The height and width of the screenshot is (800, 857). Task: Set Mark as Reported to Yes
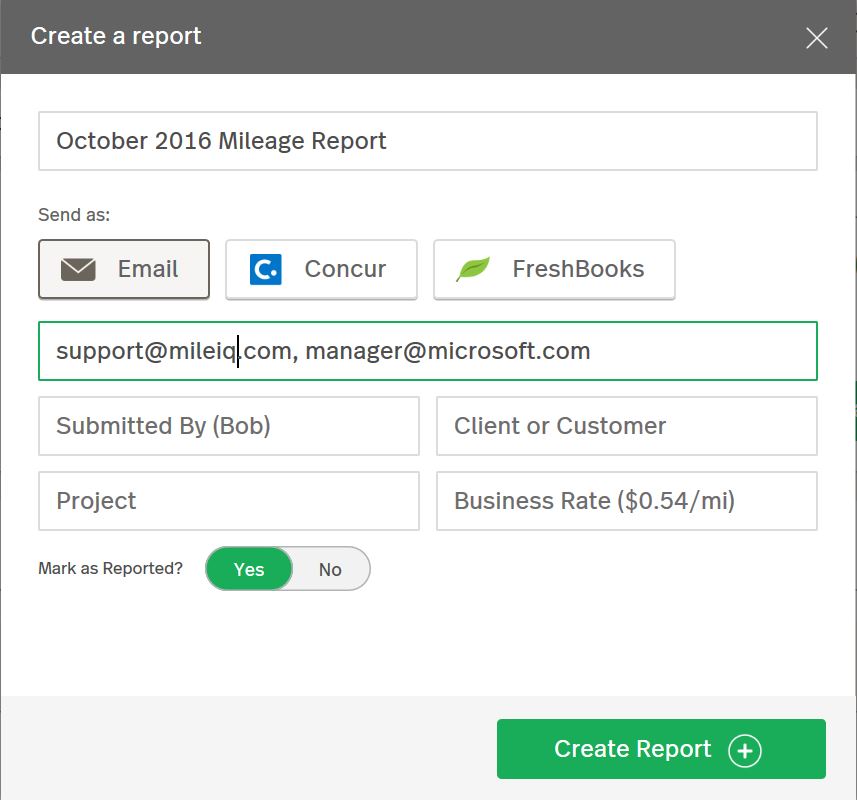pos(249,569)
